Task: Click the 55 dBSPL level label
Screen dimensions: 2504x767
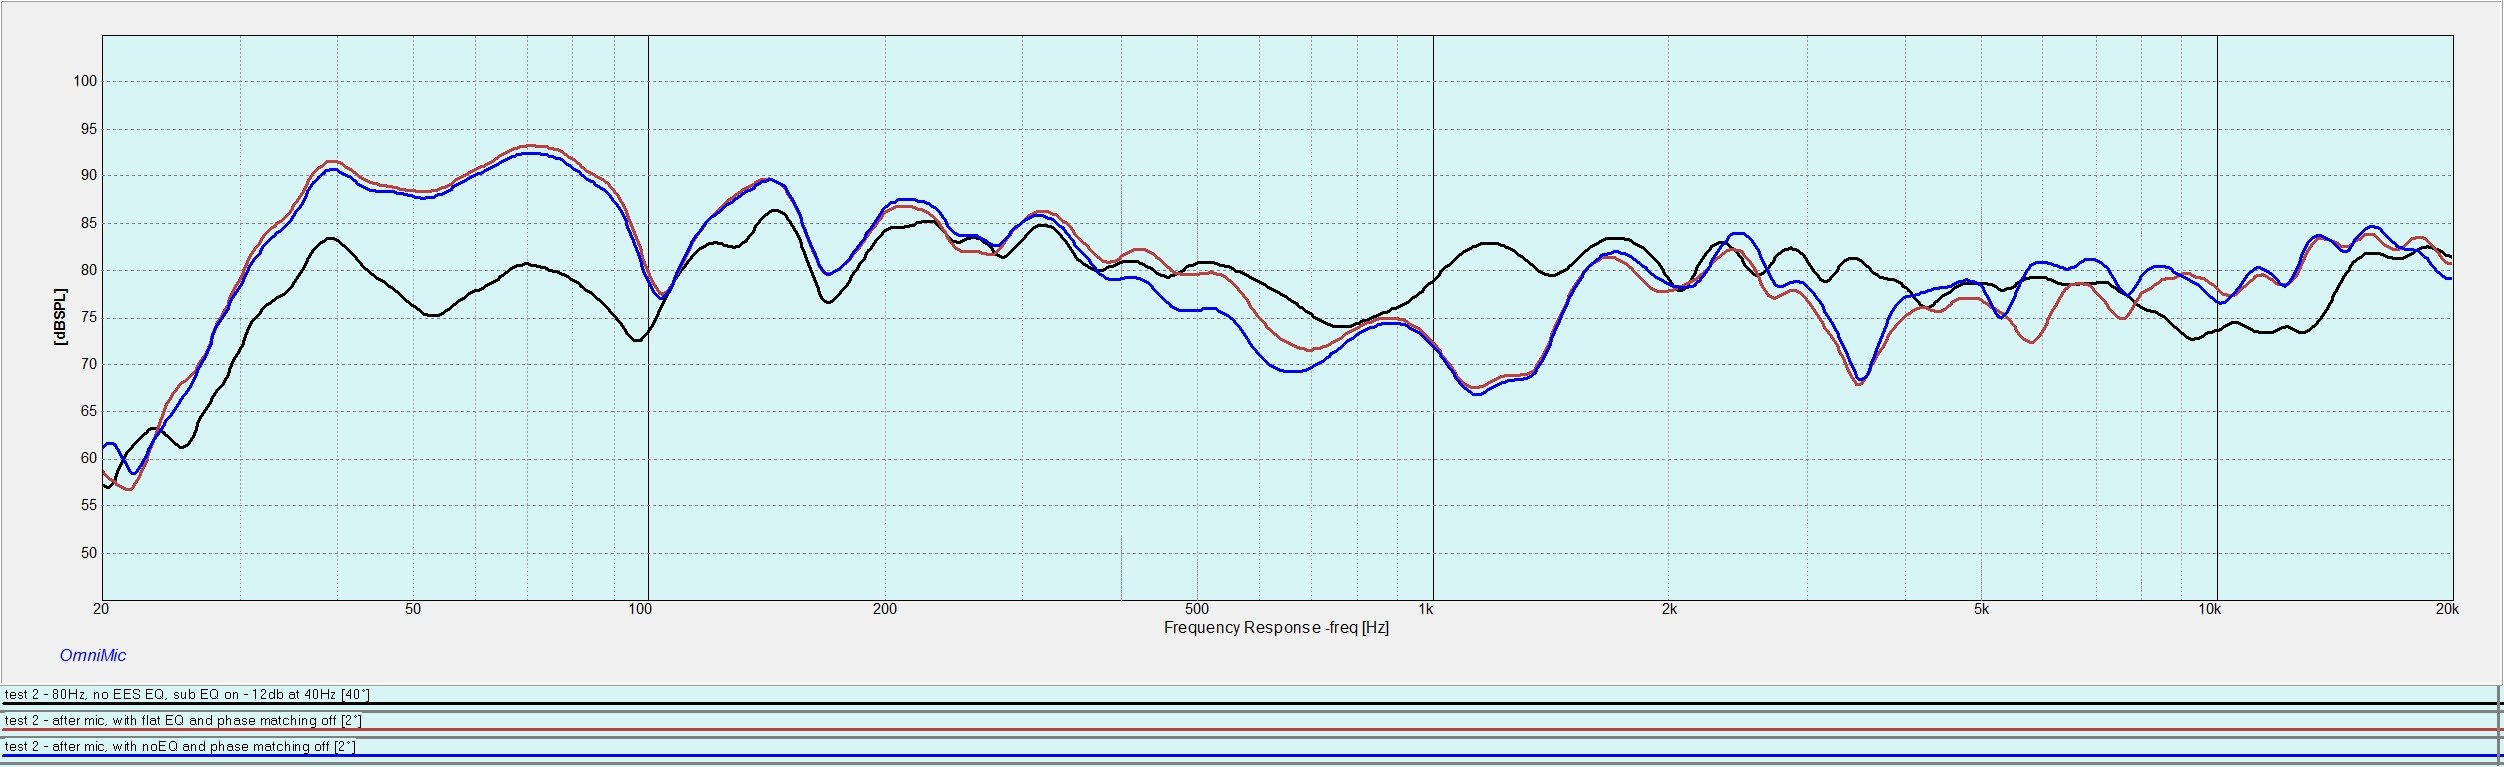Action: (x=89, y=505)
